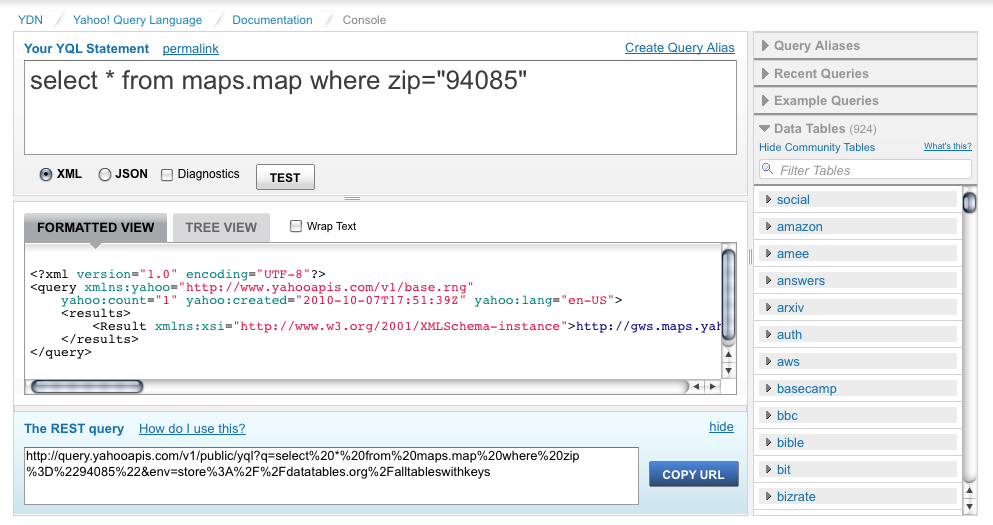Click the vertical splitter handle beside results
Screen dimensions: 993x525
[x=751, y=257]
